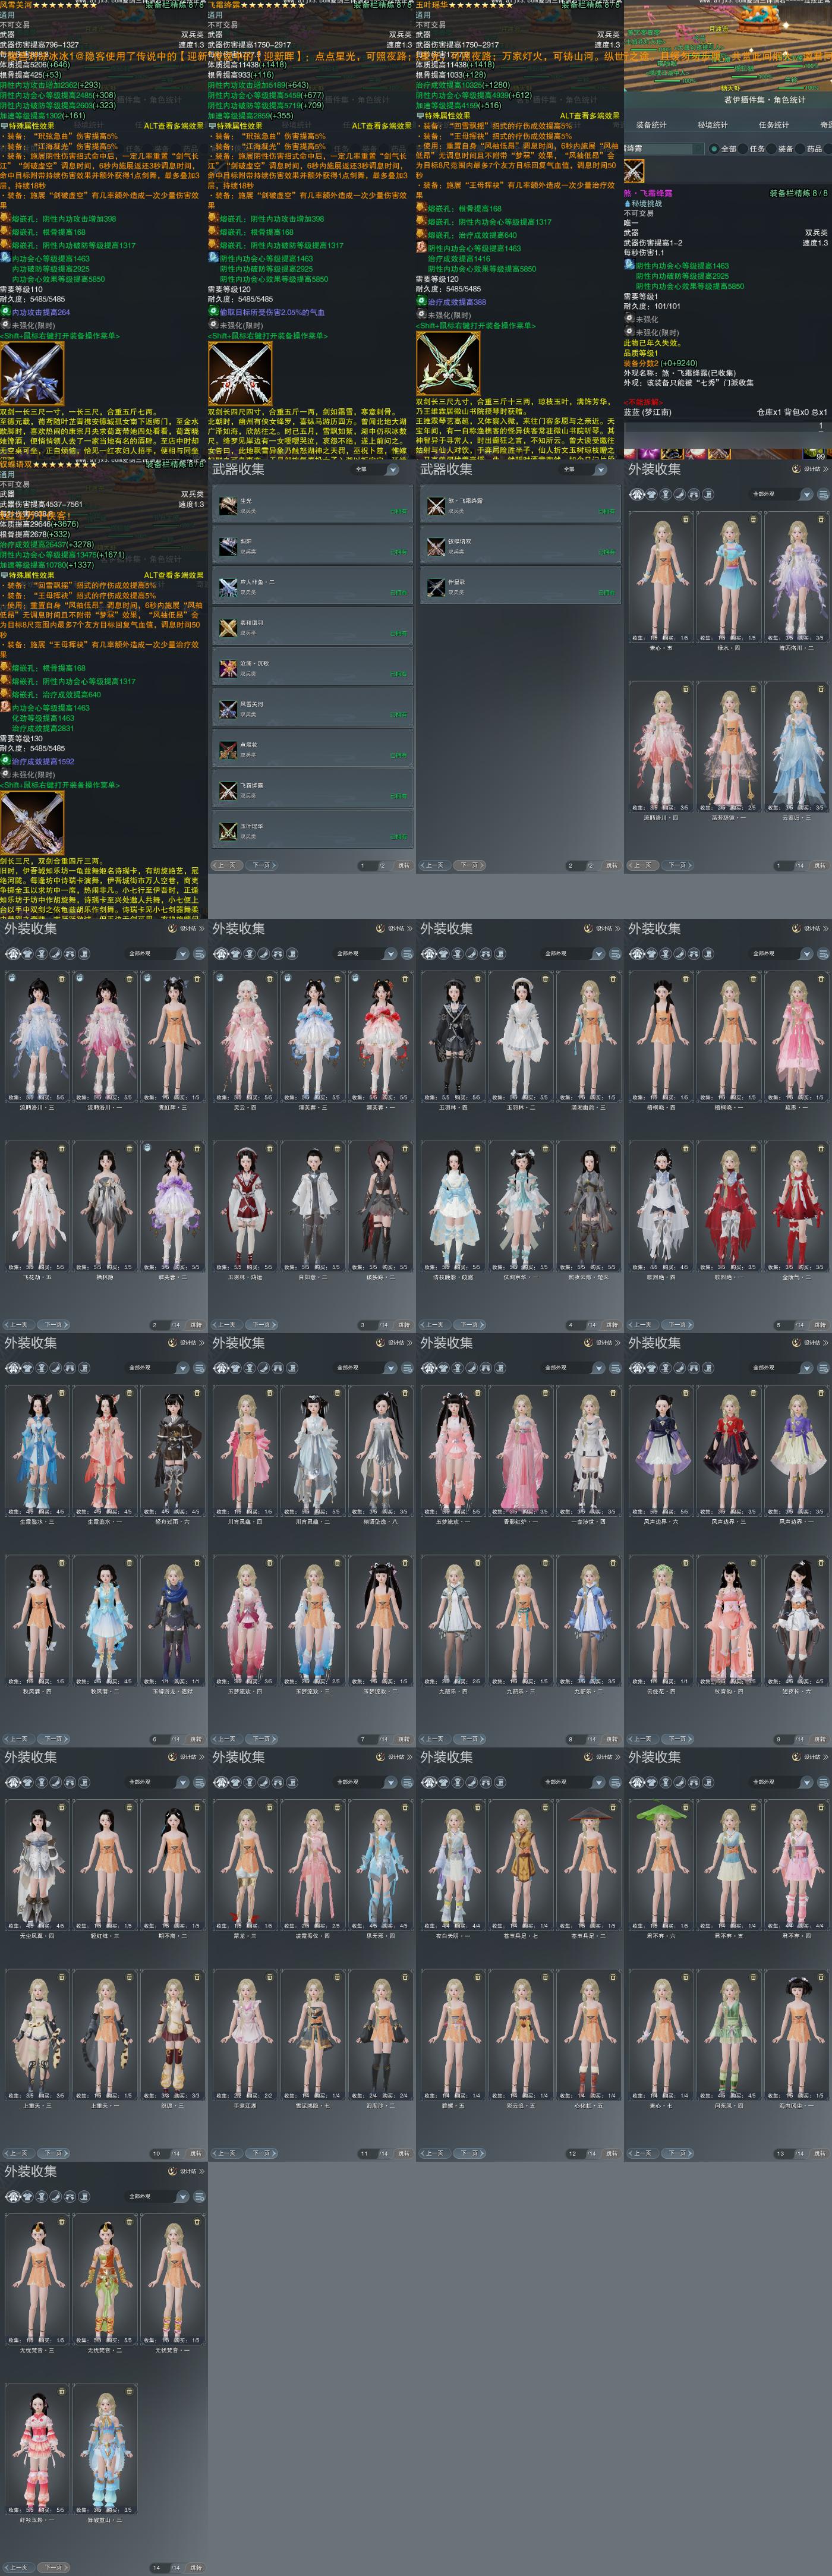The height and width of the screenshot is (2576, 832).
Task: Open the 全部 dropdown above the 生光 weapon entry
Action: (374, 469)
